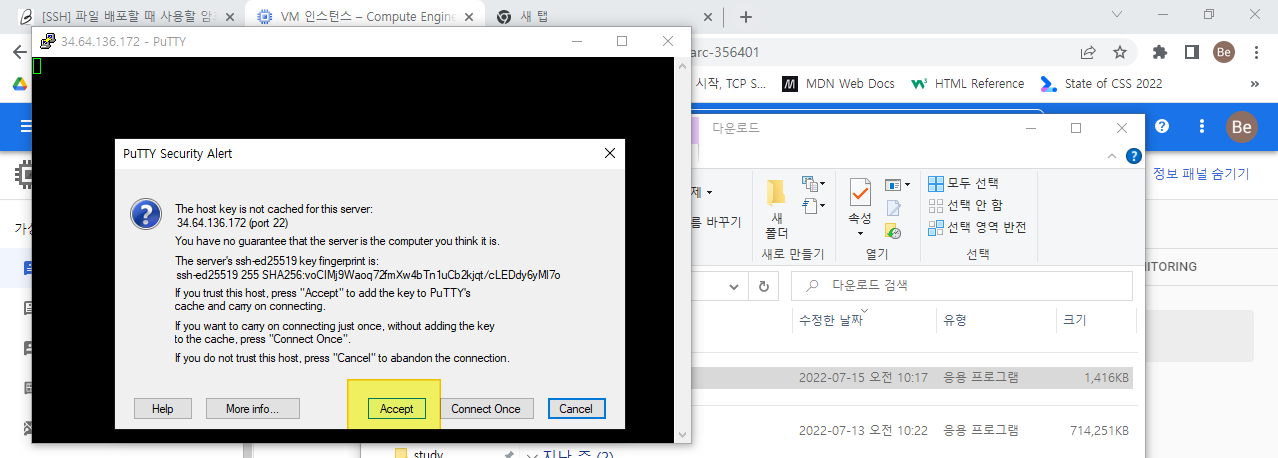Click the history icon in the ribbon
The width and height of the screenshot is (1278, 458).
[894, 231]
